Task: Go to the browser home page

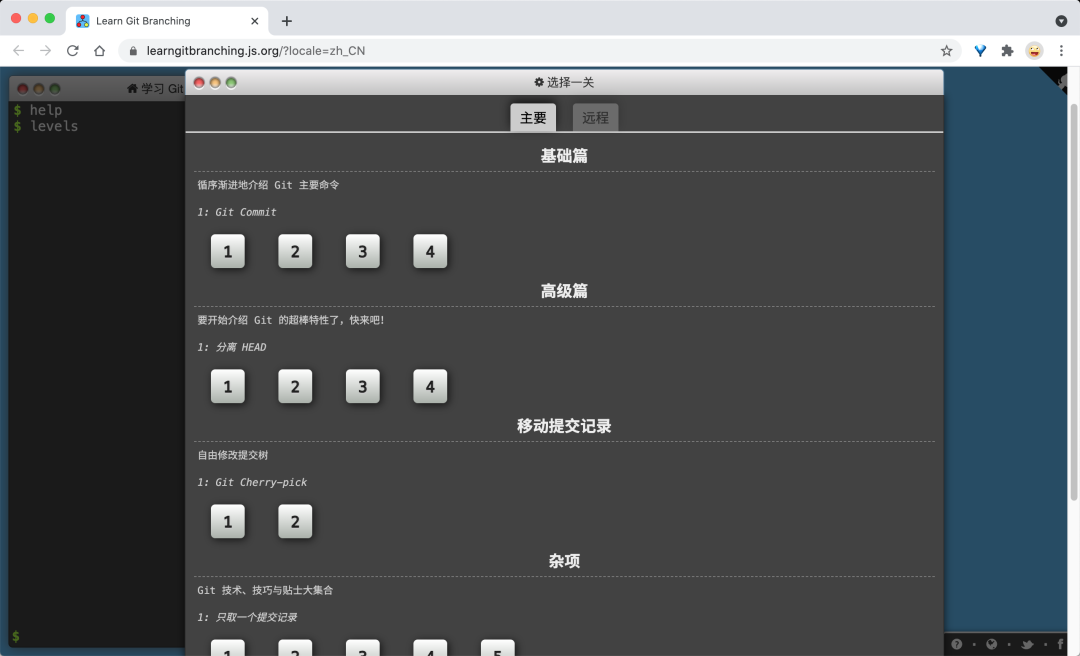Action: 99,50
